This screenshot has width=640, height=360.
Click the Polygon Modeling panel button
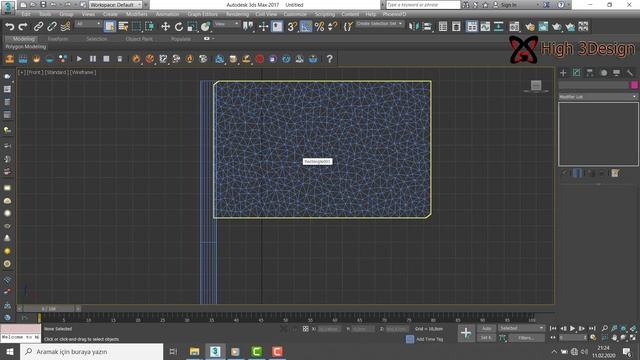click(26, 47)
